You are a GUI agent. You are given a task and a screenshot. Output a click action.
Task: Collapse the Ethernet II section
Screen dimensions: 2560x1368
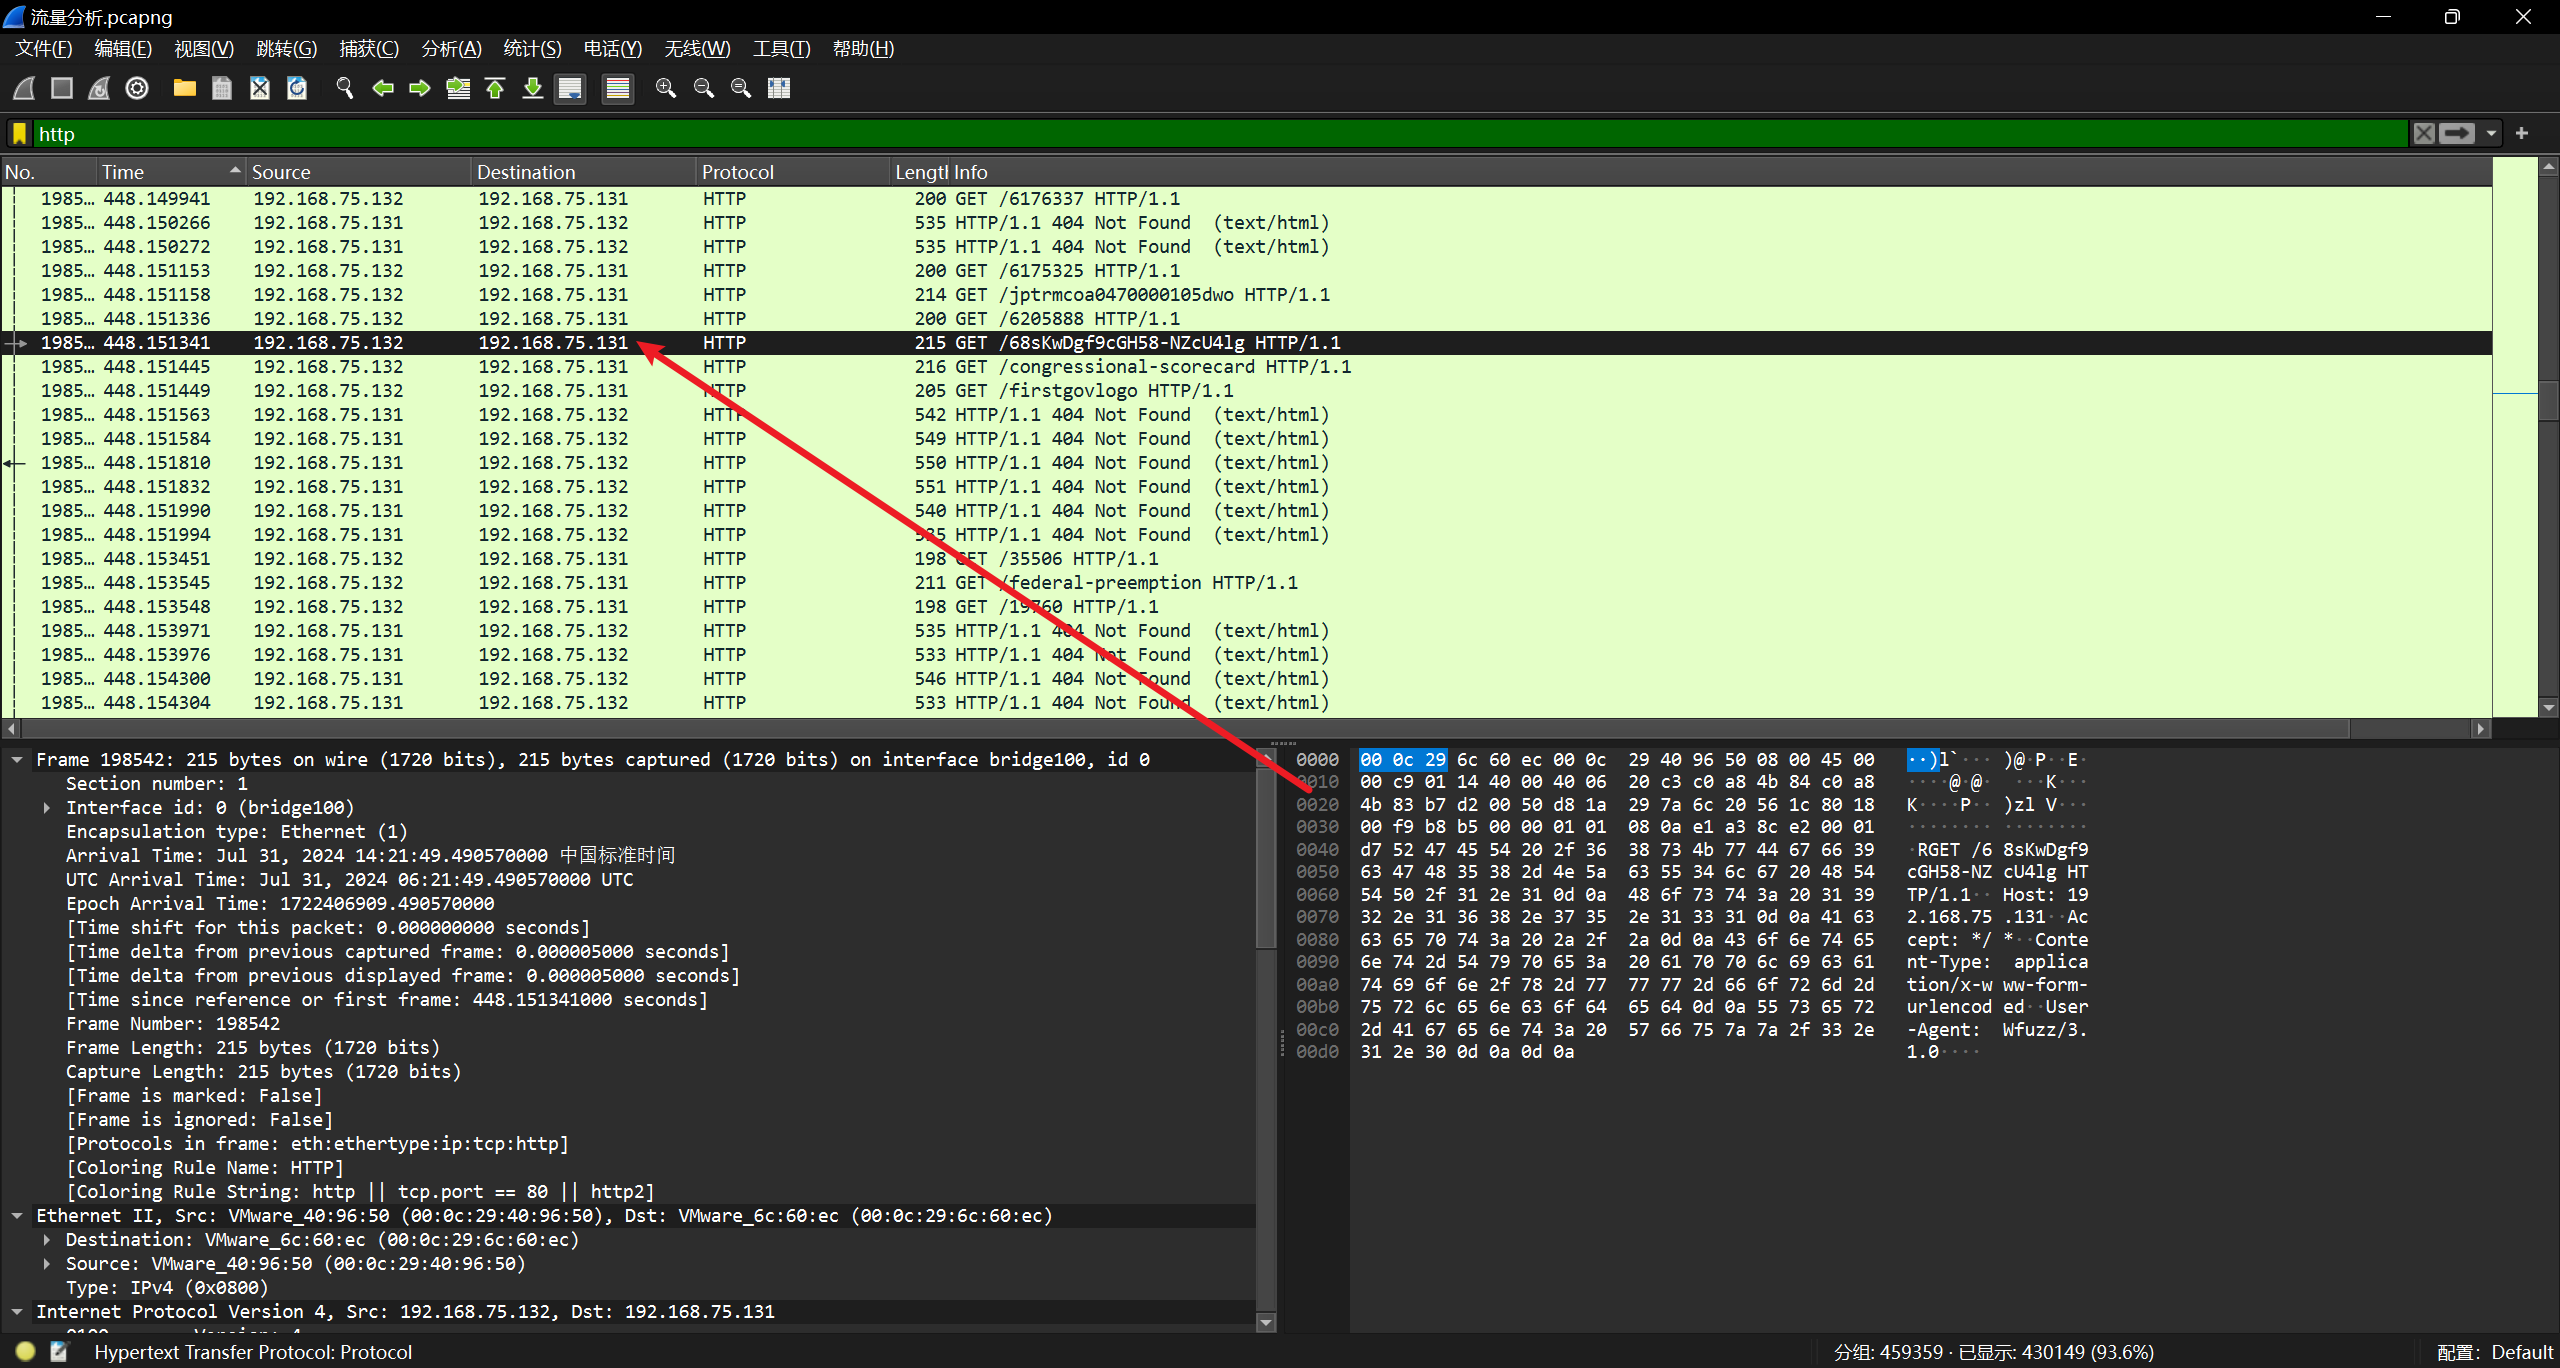pyautogui.click(x=17, y=1216)
